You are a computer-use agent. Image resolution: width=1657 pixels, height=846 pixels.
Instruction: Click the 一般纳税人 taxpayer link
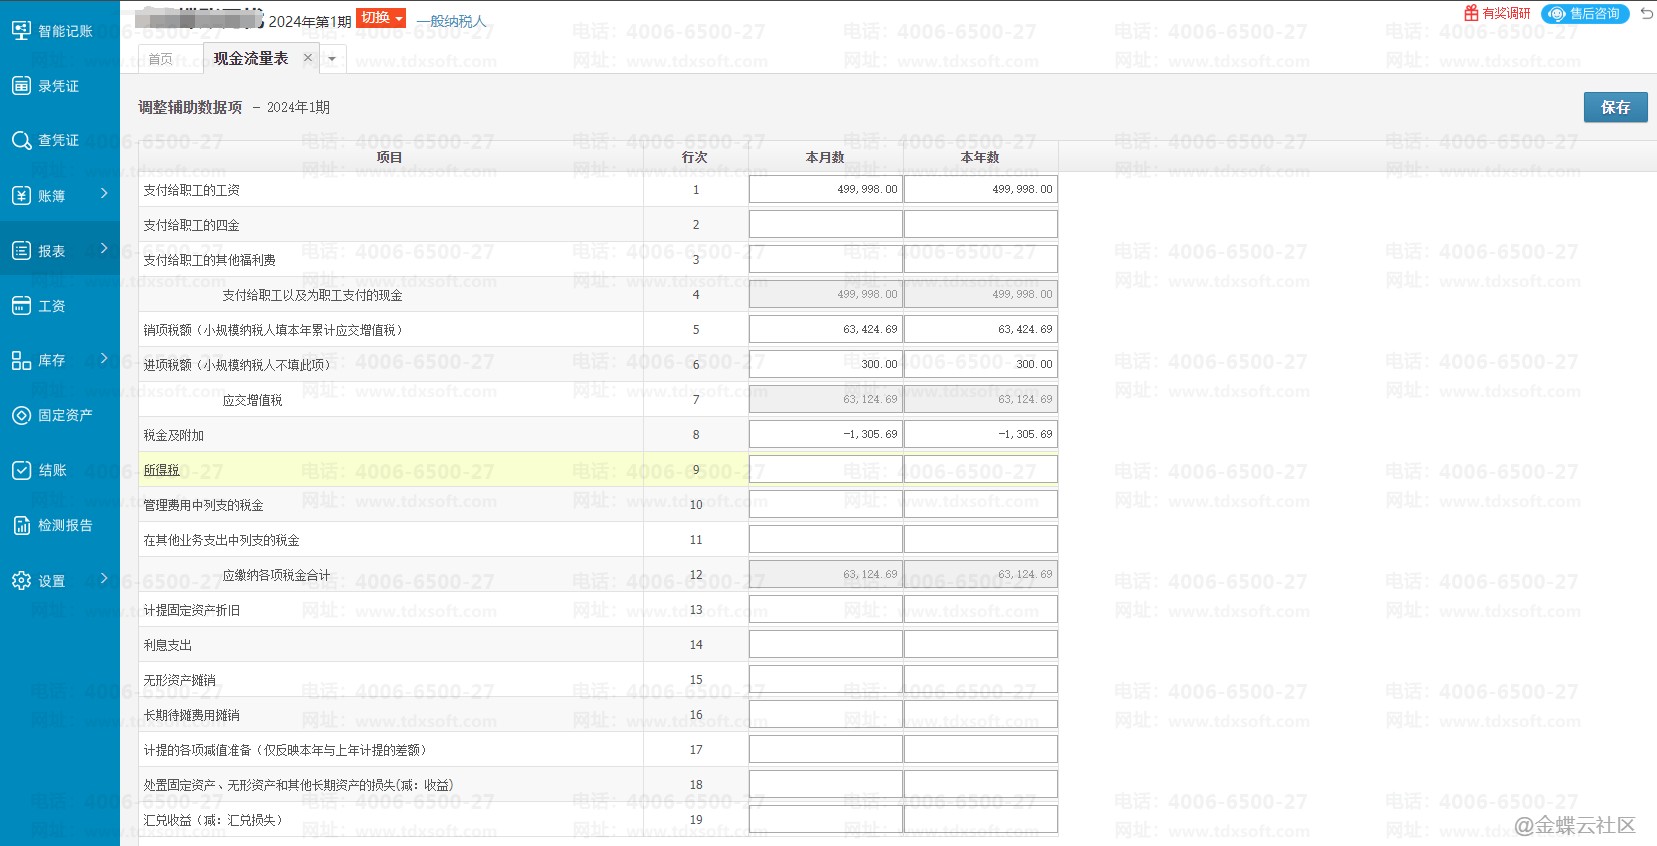coord(451,21)
